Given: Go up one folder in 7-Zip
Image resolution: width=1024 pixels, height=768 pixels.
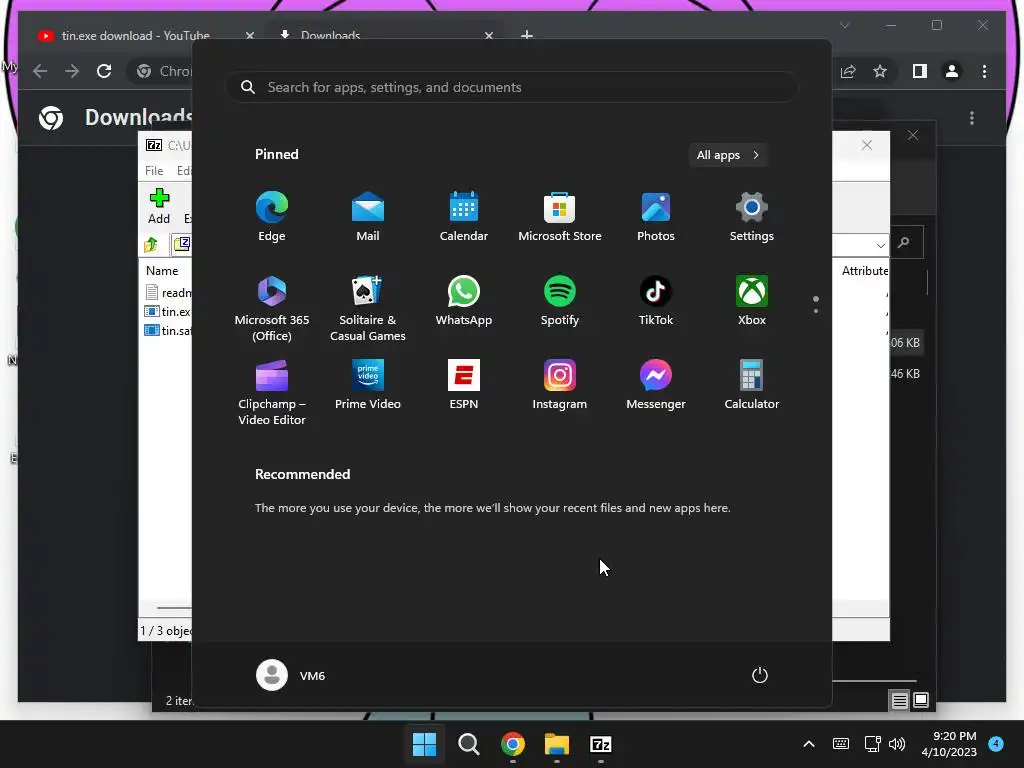Looking at the screenshot, I should coord(152,244).
